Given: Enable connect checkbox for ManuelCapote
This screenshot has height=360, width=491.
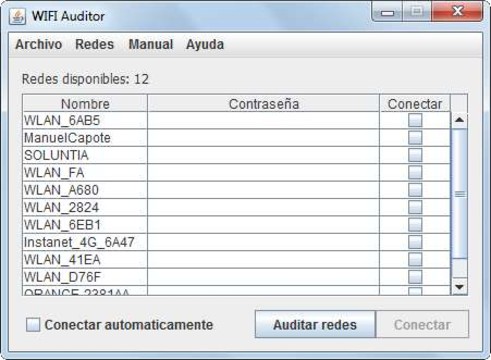Looking at the screenshot, I should click(x=415, y=137).
